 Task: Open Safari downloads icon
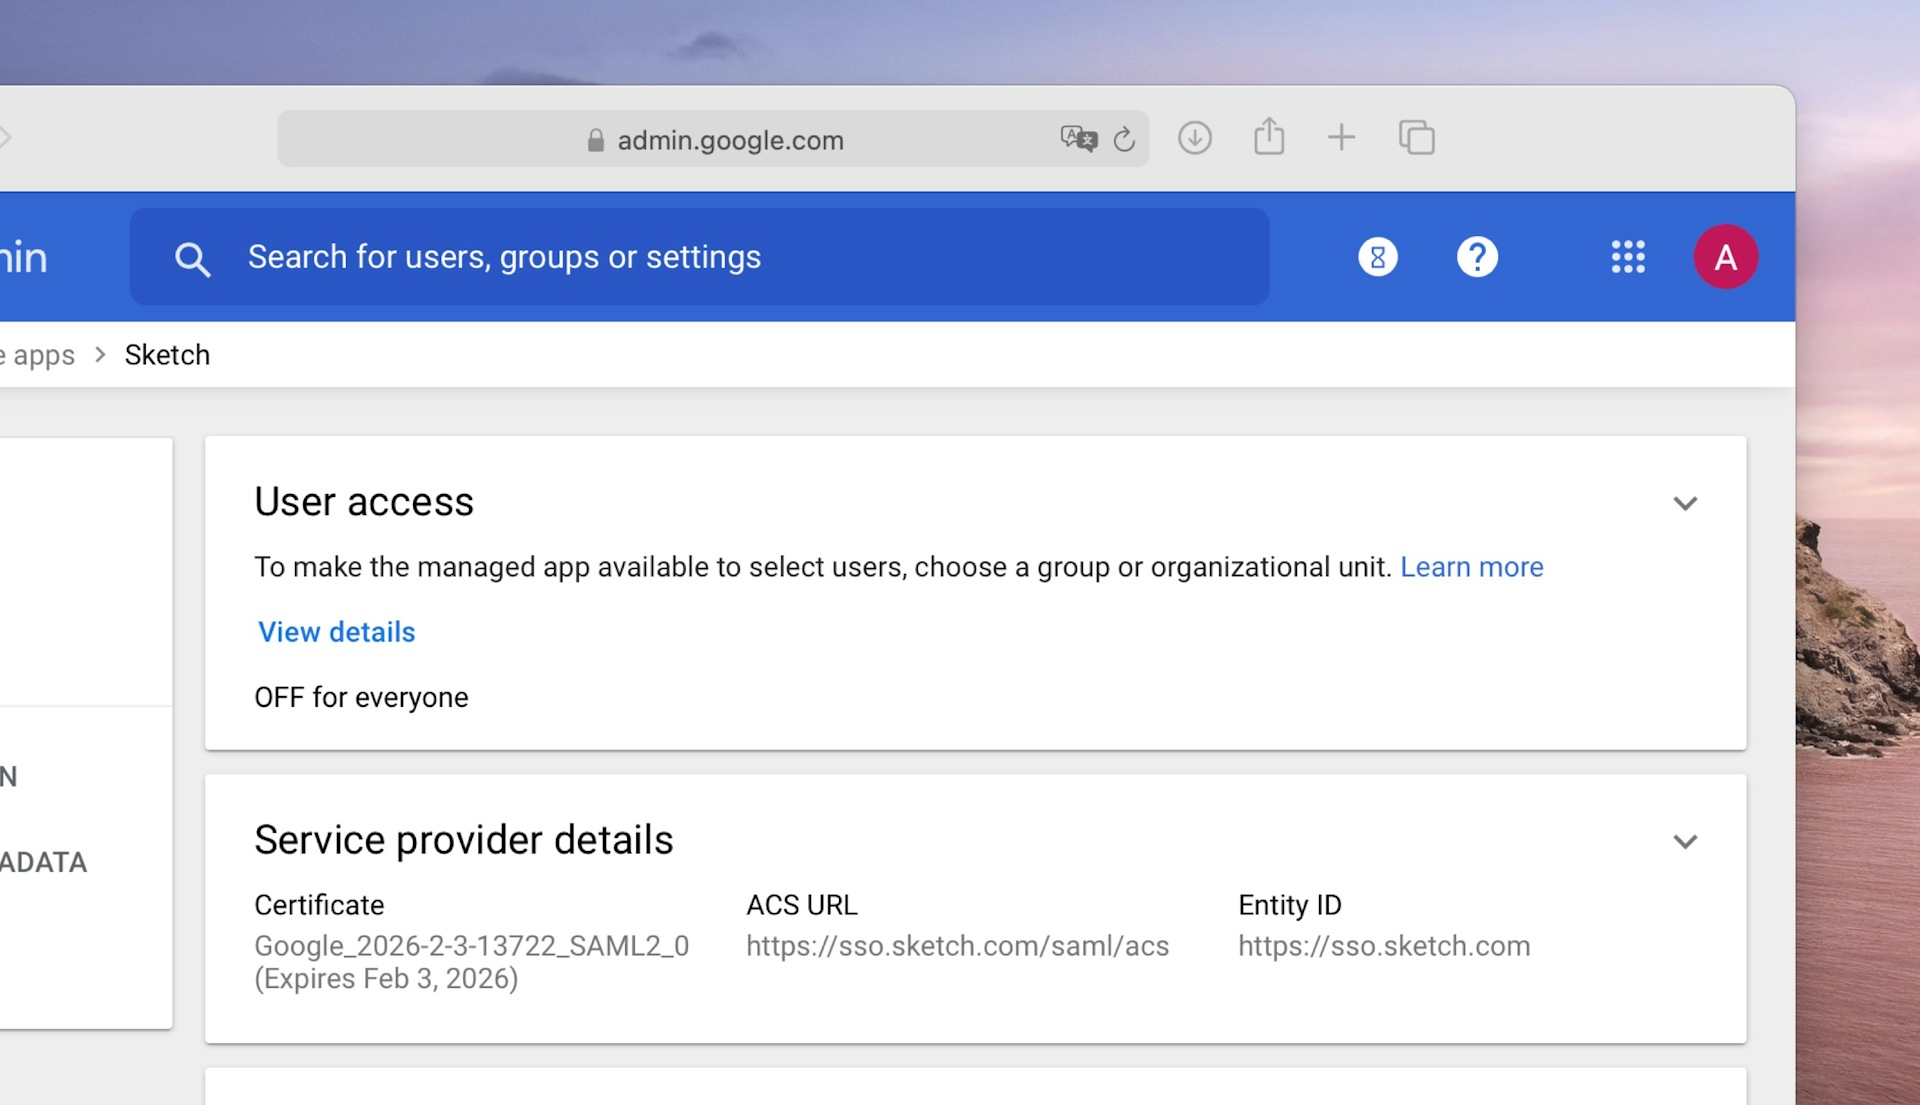[x=1194, y=138]
